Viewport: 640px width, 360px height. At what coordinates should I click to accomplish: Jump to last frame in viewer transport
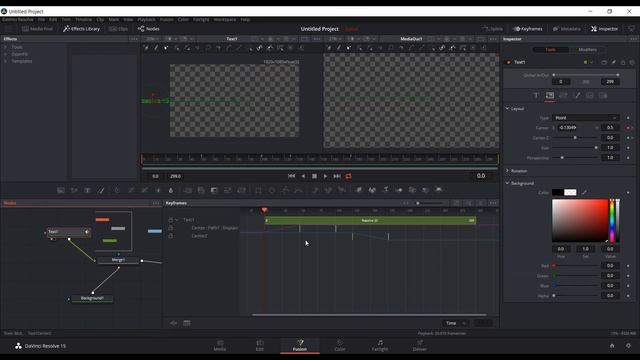[x=337, y=176]
